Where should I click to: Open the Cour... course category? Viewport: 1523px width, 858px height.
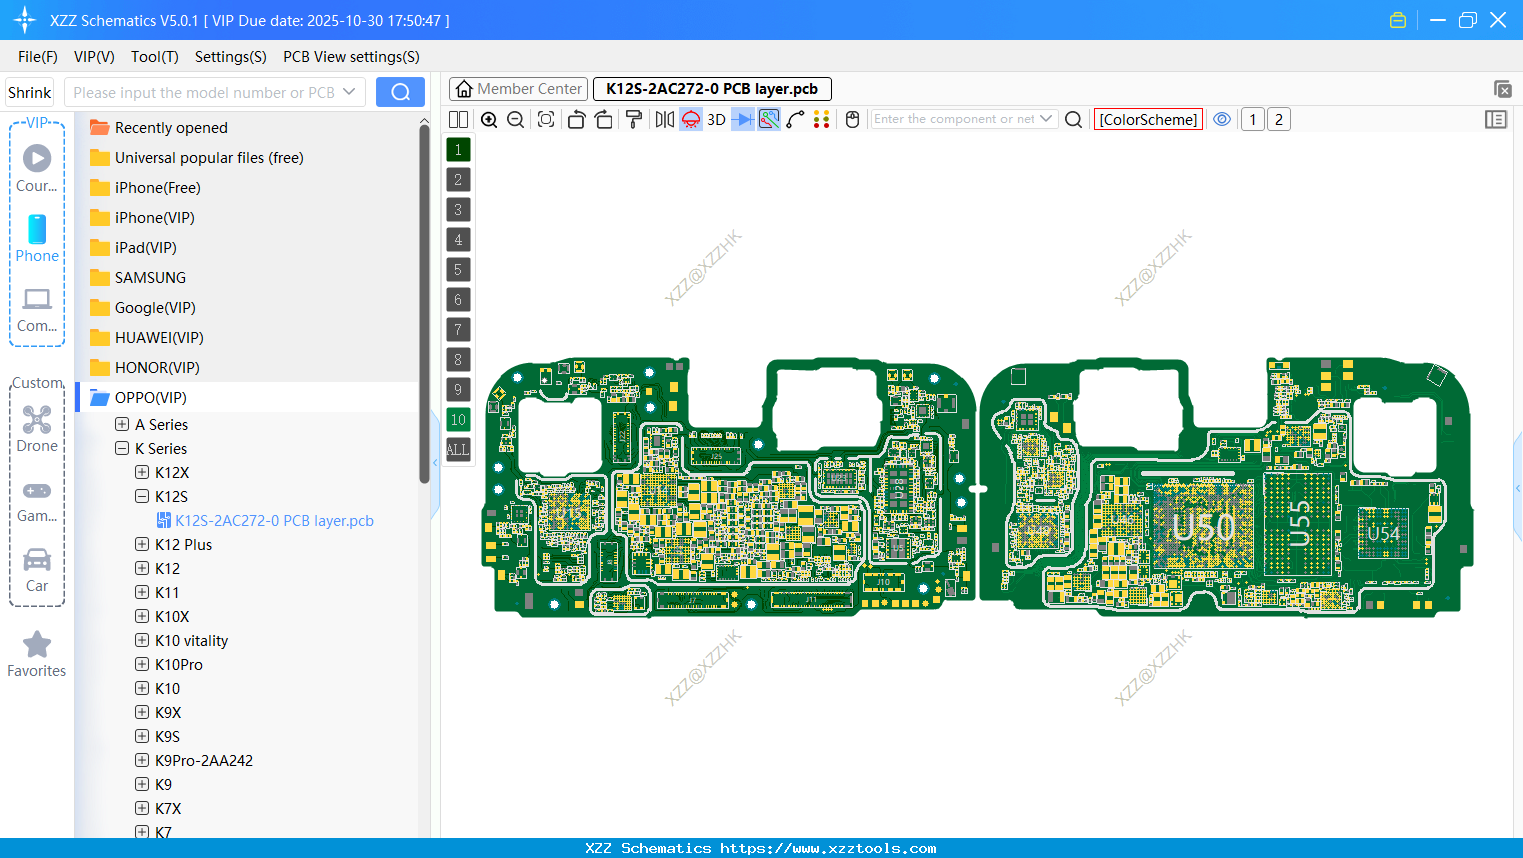pyautogui.click(x=37, y=168)
